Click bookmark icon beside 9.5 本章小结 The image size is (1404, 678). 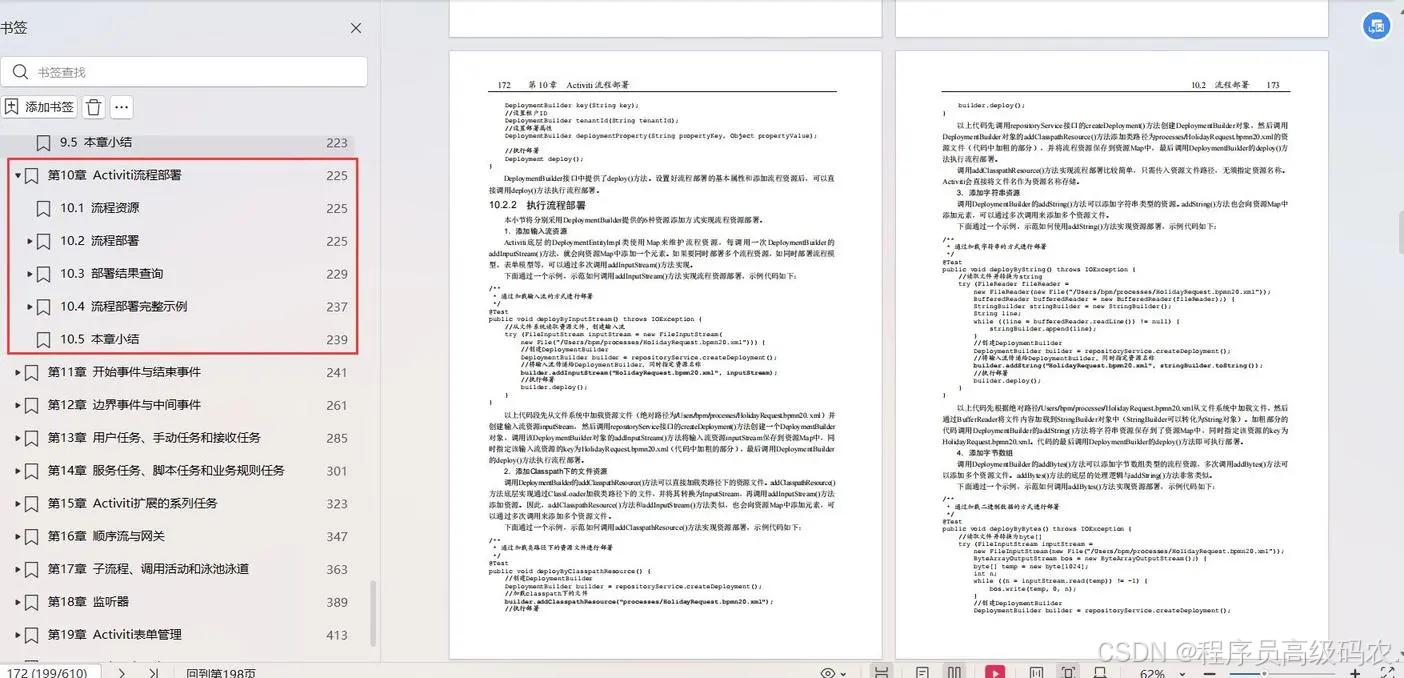point(43,143)
